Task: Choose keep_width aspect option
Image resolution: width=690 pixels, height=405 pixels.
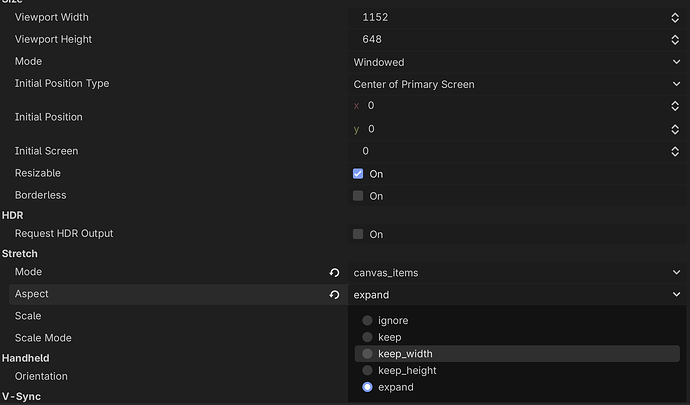Action: click(517, 353)
